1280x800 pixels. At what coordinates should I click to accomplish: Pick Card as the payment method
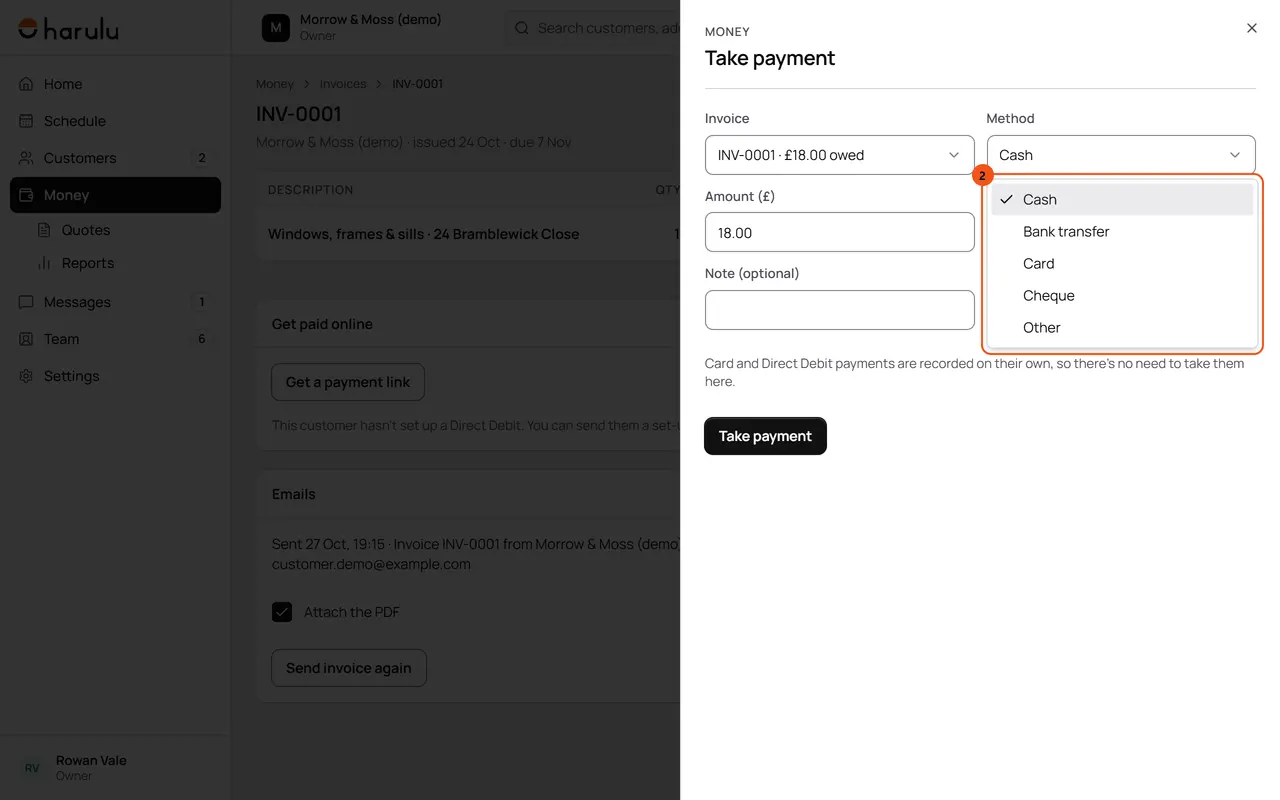[x=1122, y=263]
